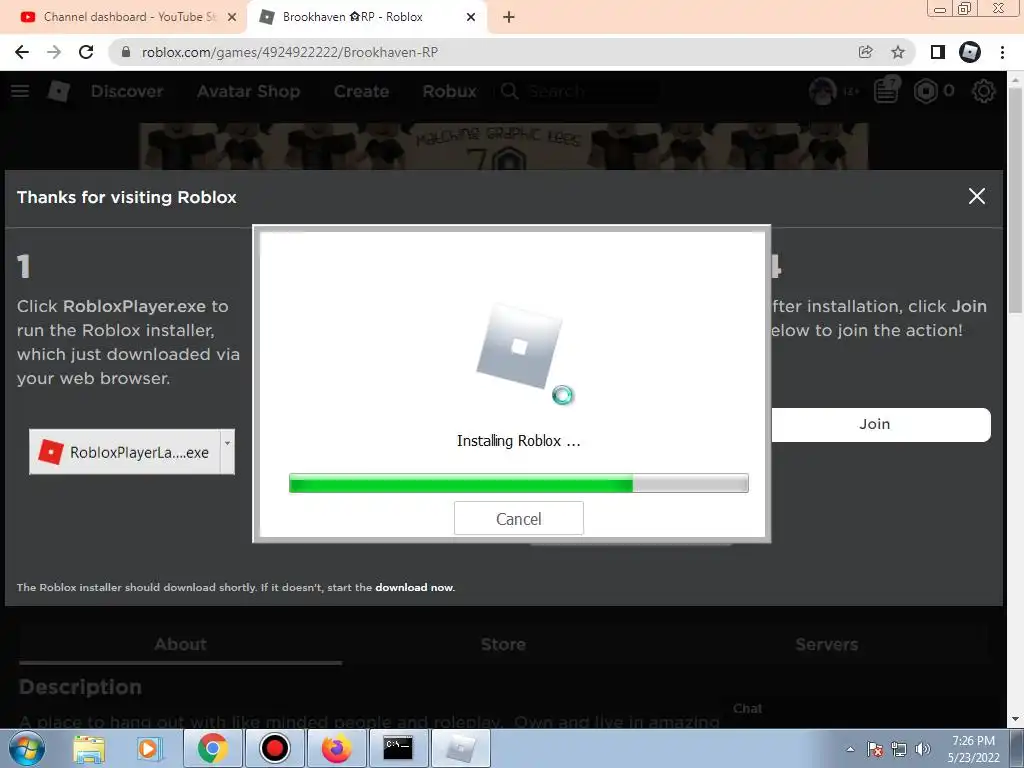Click the Join button
The image size is (1024, 768).
pos(880,424)
